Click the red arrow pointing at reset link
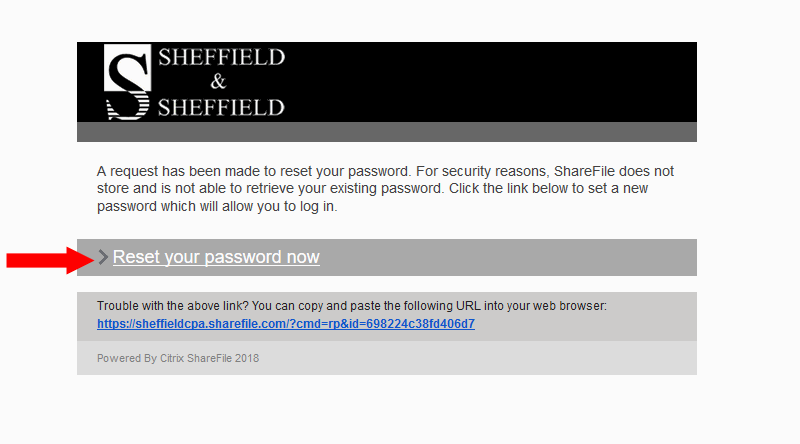 (51, 260)
